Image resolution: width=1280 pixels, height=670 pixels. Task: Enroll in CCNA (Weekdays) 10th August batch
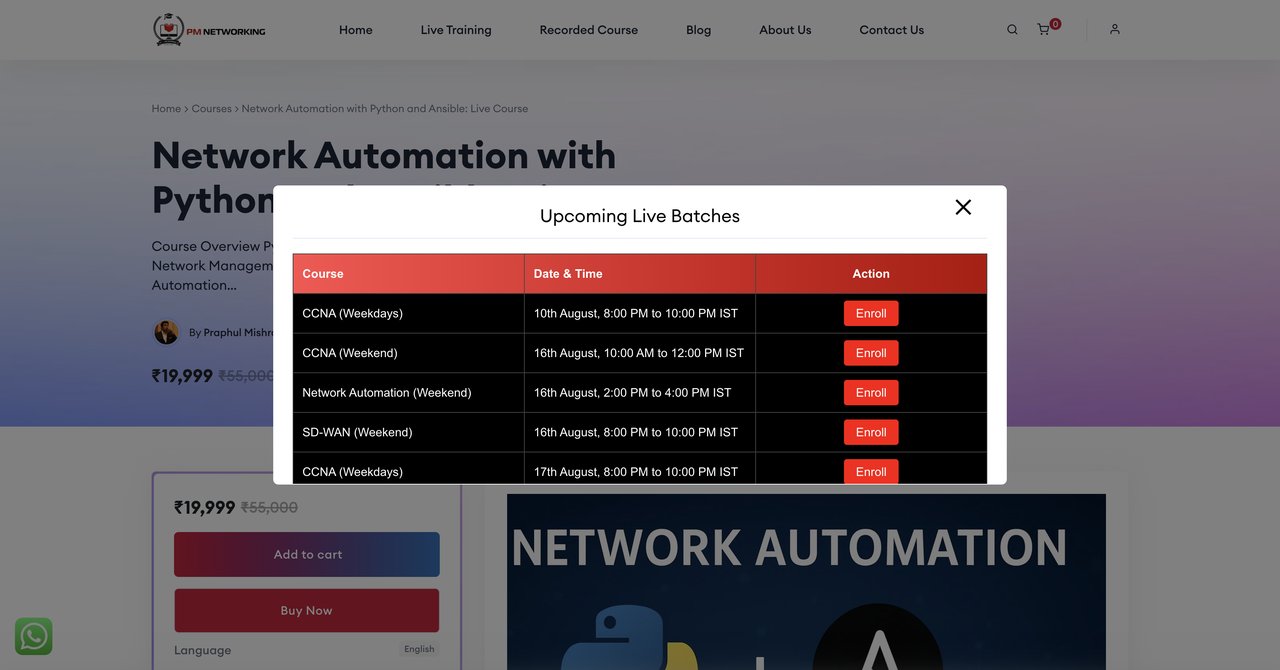pos(871,313)
